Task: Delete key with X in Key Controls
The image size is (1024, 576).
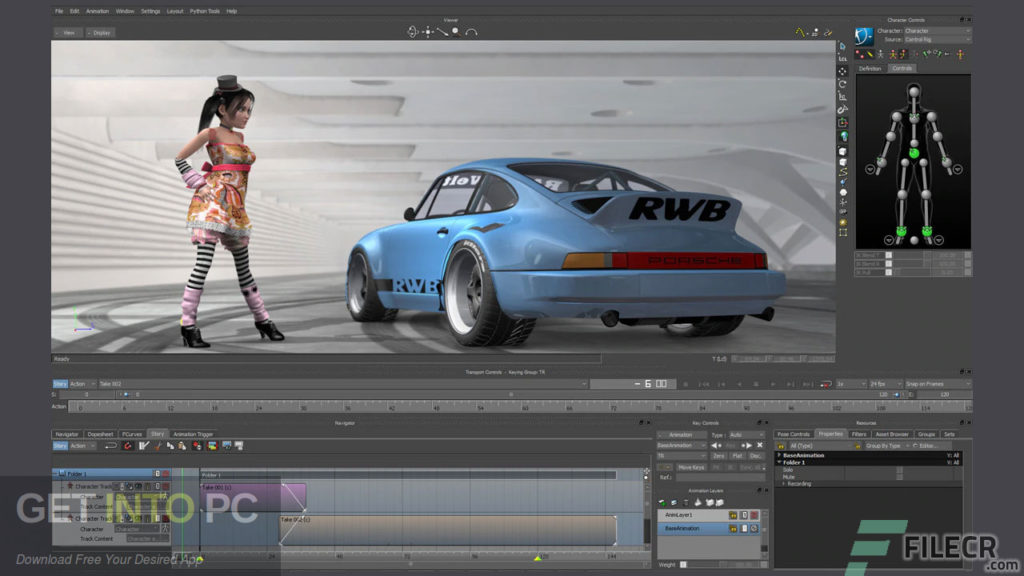Action: [760, 445]
